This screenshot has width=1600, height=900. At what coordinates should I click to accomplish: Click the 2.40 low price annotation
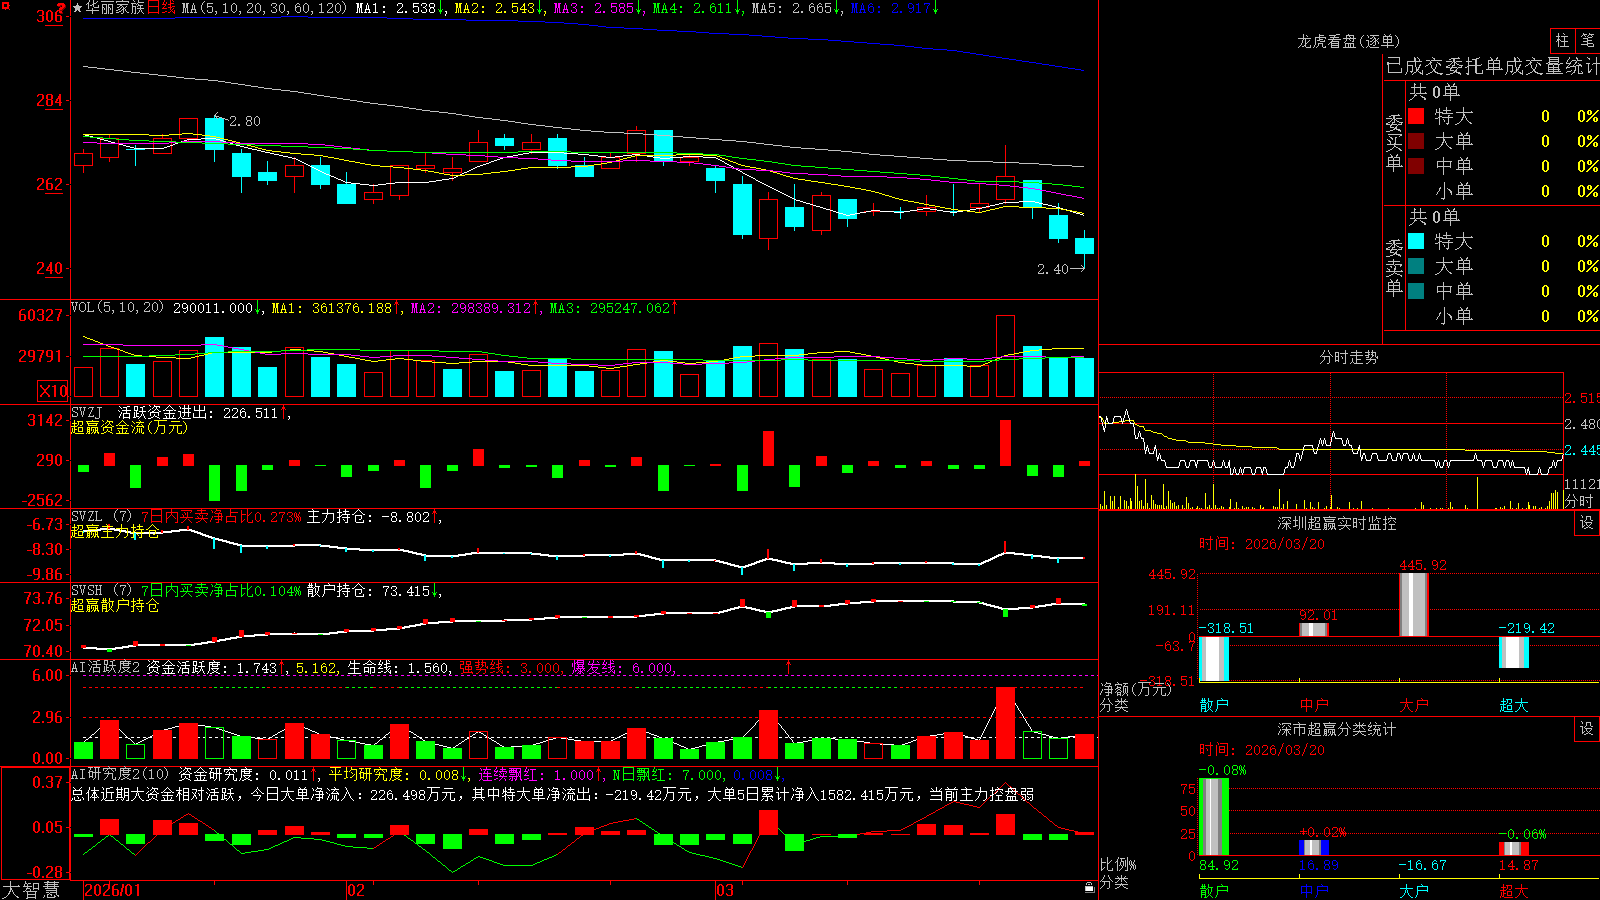click(1053, 269)
